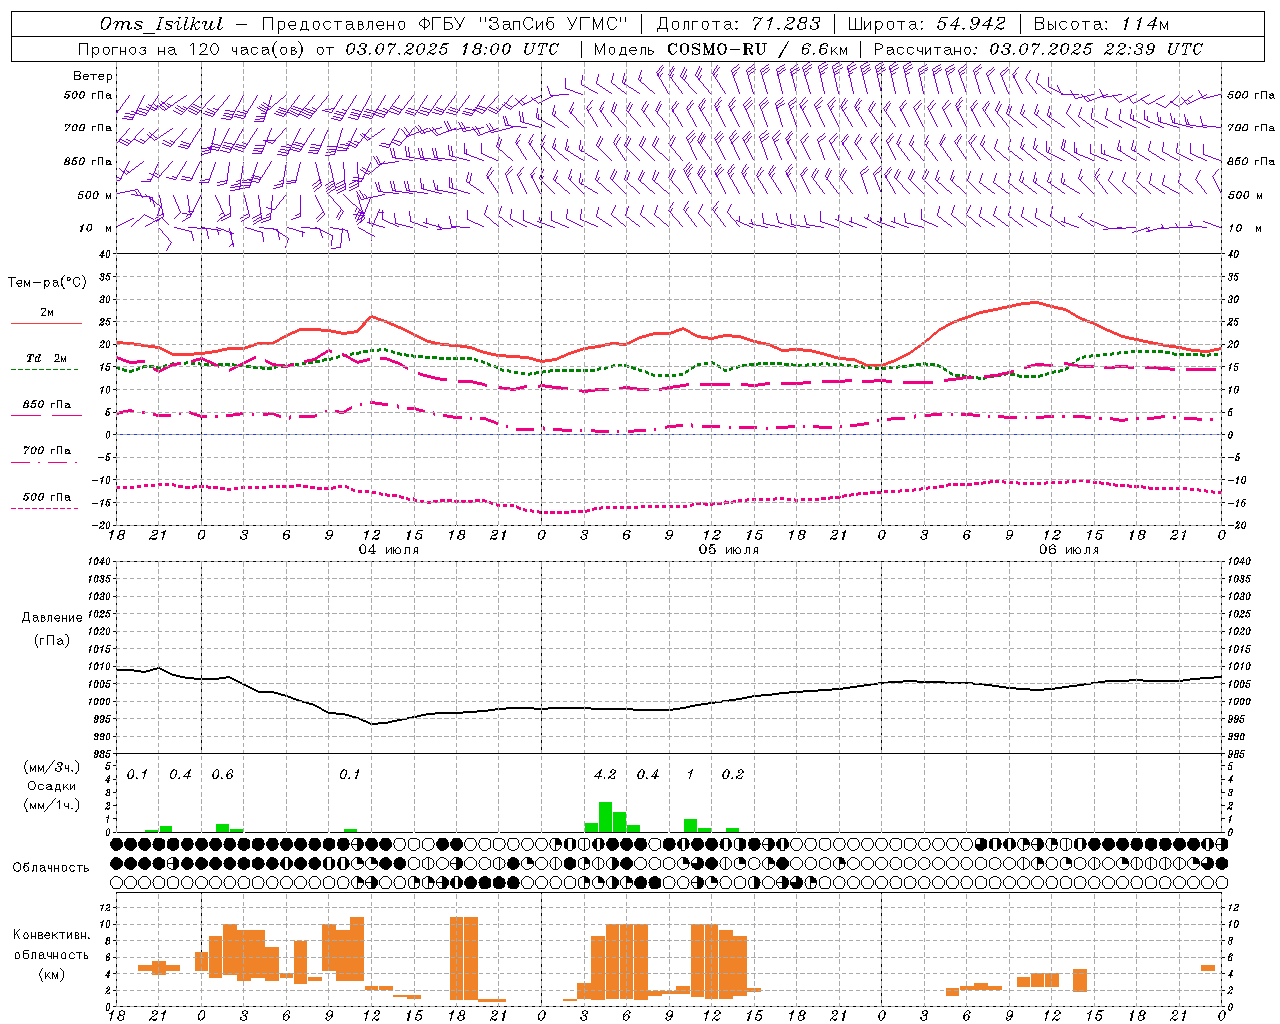Click the Рассчитано: 03.07.2025 22:39 UTC timestamp
1280x1024 pixels.
(1038, 49)
